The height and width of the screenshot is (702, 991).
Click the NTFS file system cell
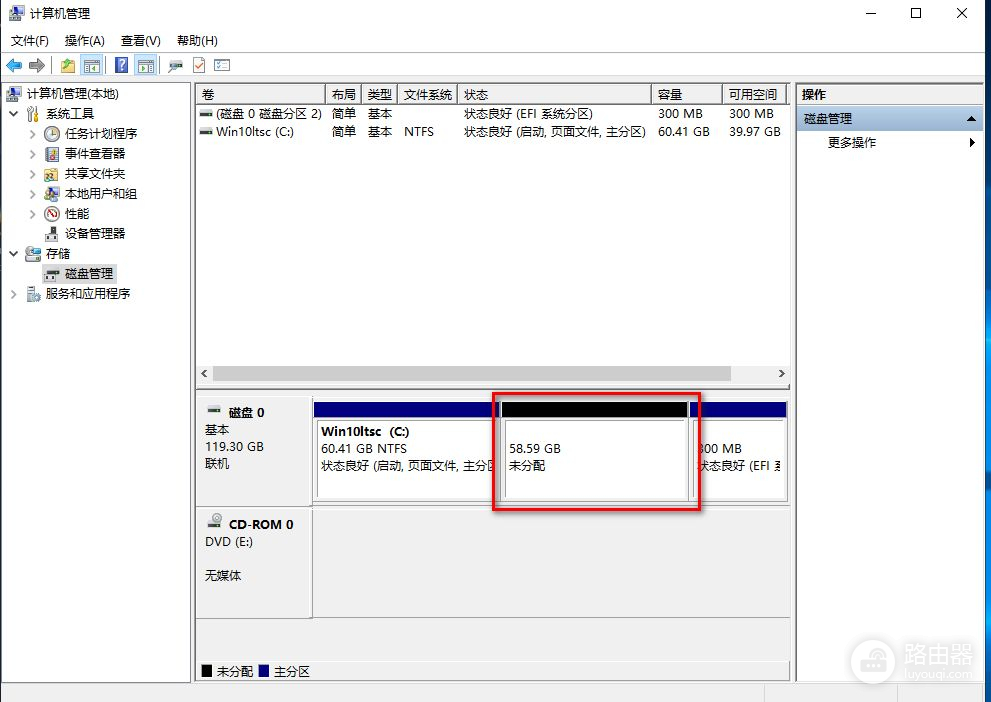point(418,132)
